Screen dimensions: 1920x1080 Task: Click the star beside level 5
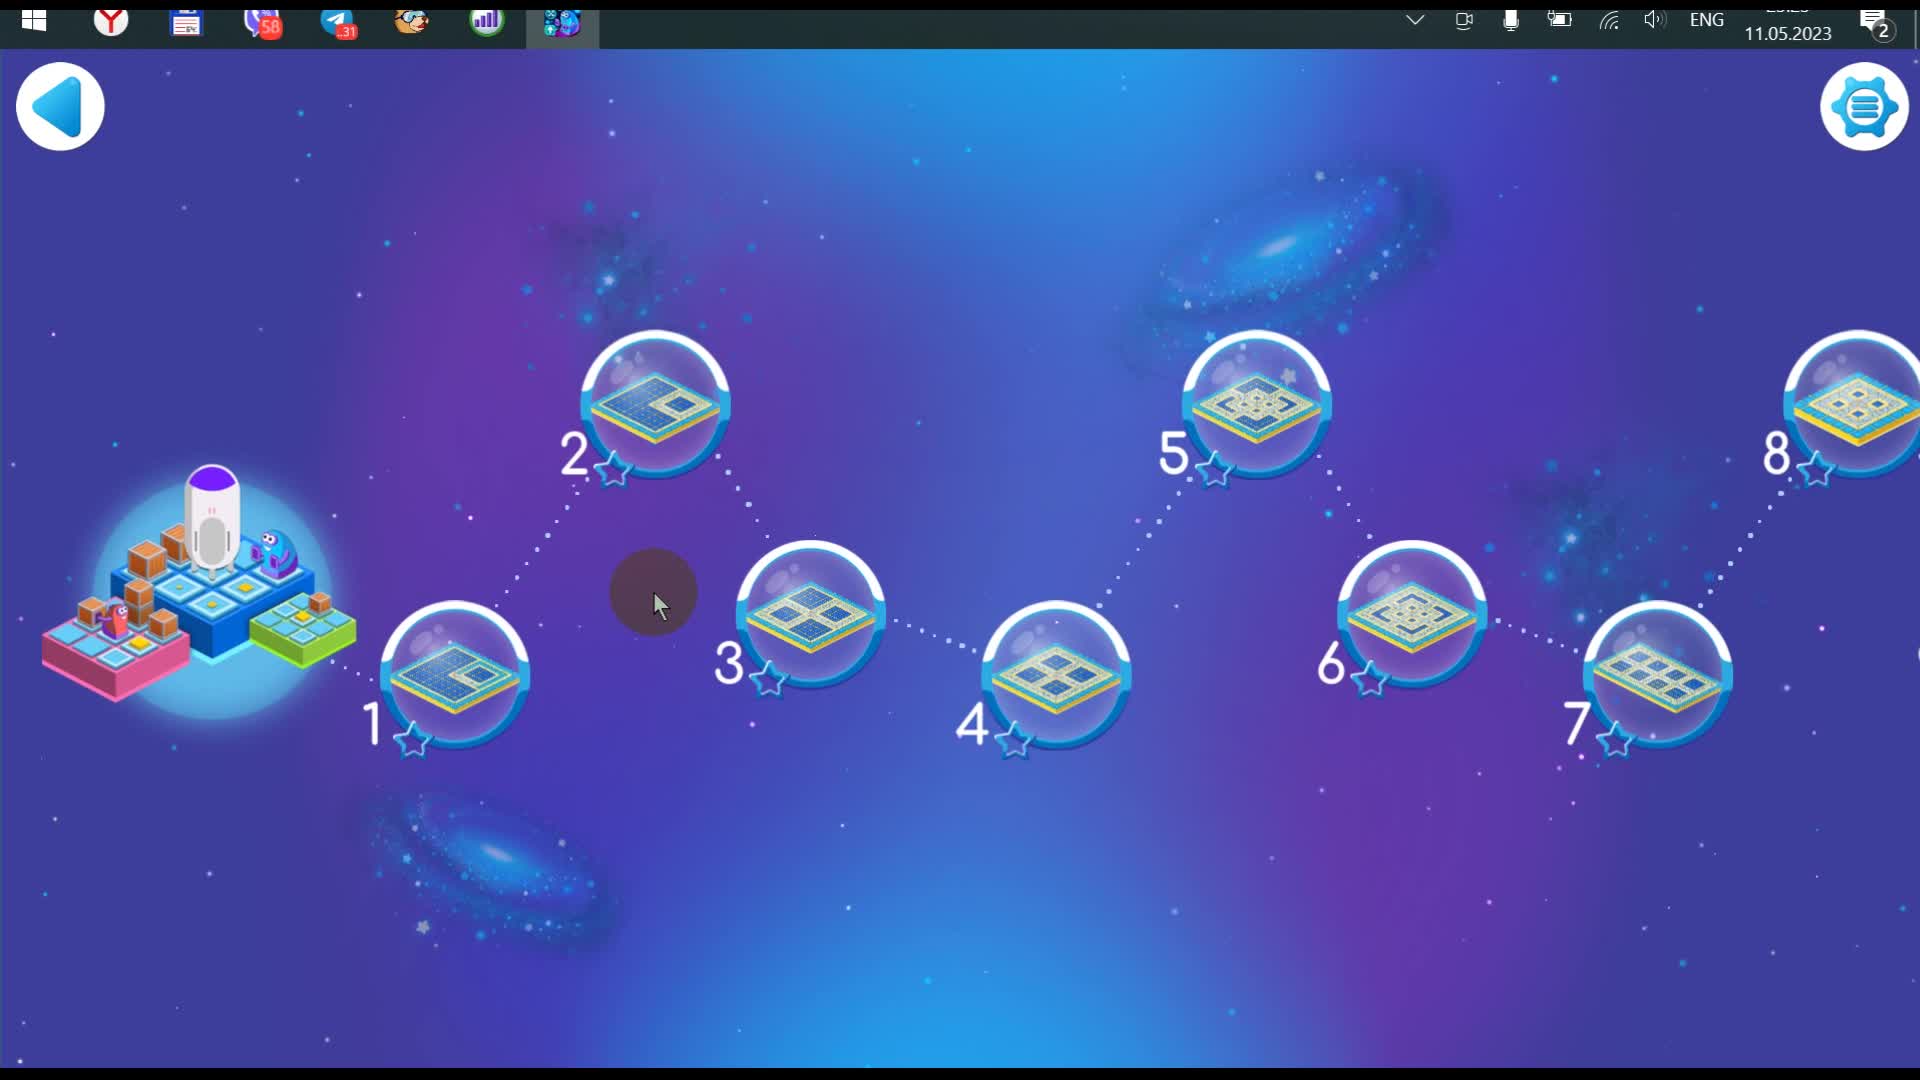tap(1214, 469)
